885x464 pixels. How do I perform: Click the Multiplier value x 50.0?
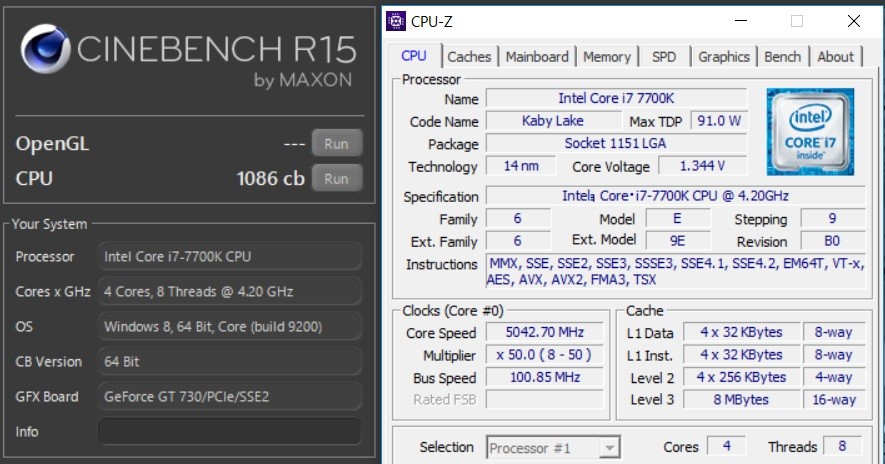pos(545,354)
